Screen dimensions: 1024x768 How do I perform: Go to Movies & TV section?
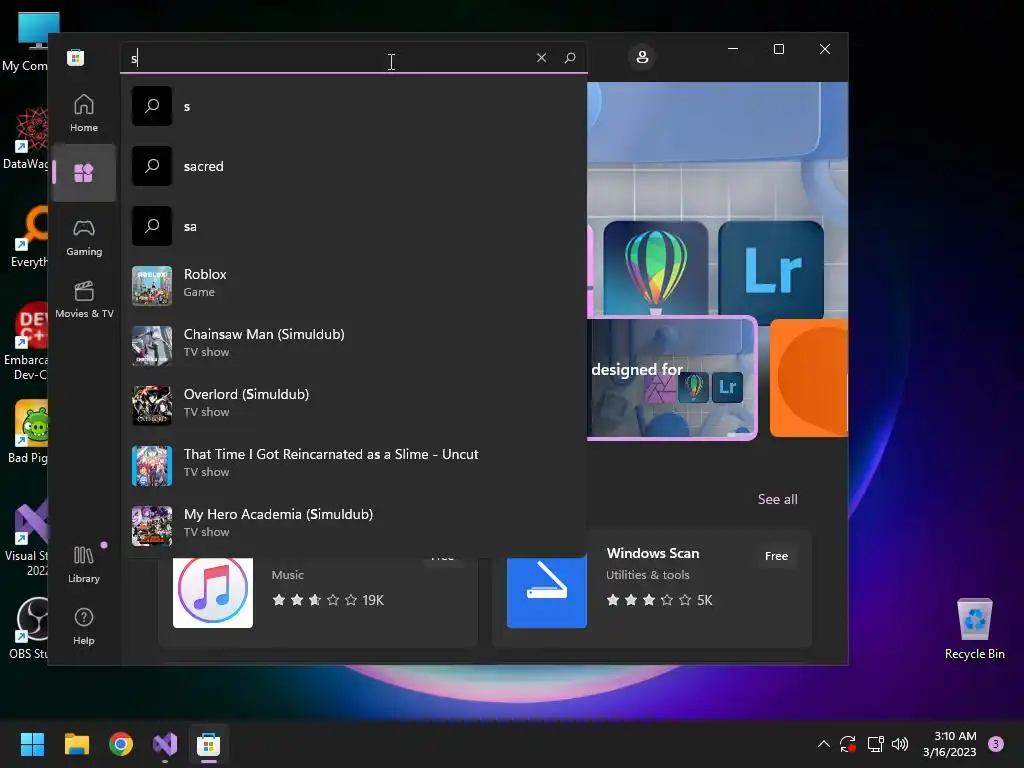tap(84, 299)
